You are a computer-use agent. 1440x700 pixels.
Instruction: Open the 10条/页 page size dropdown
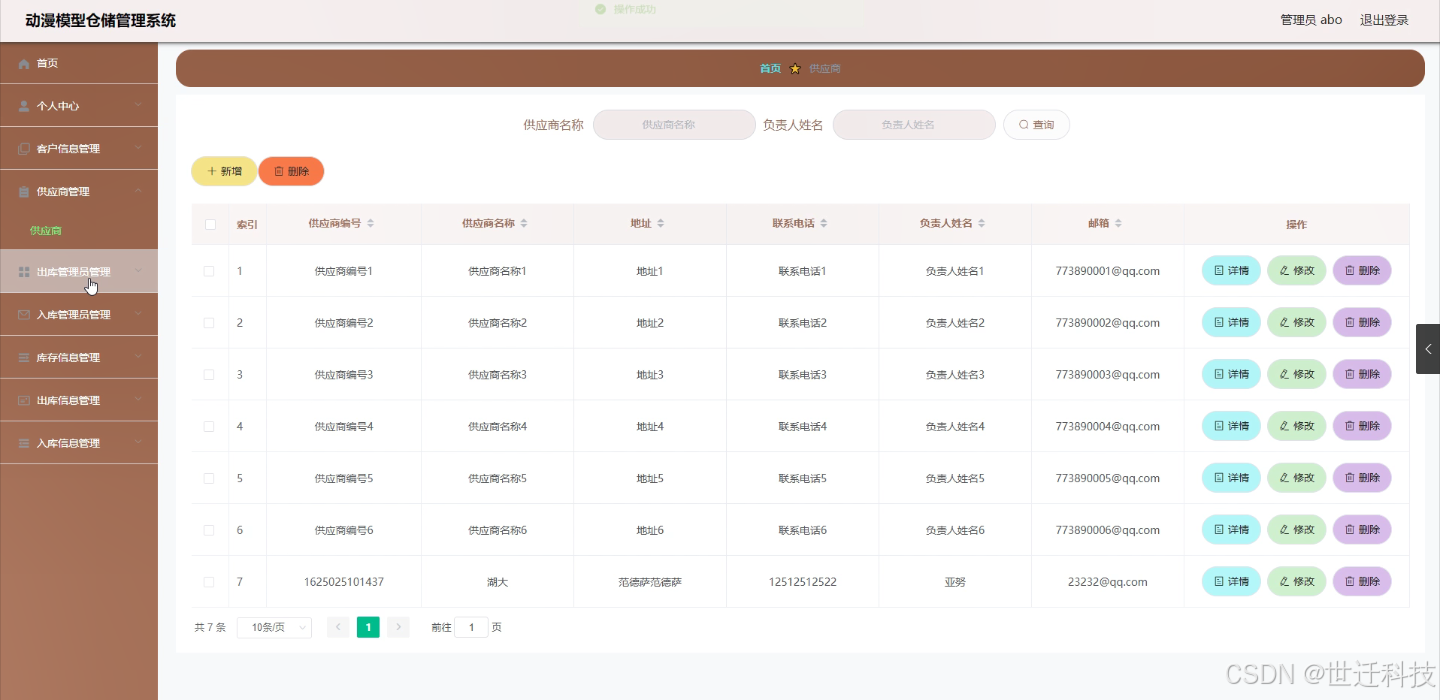click(x=274, y=627)
